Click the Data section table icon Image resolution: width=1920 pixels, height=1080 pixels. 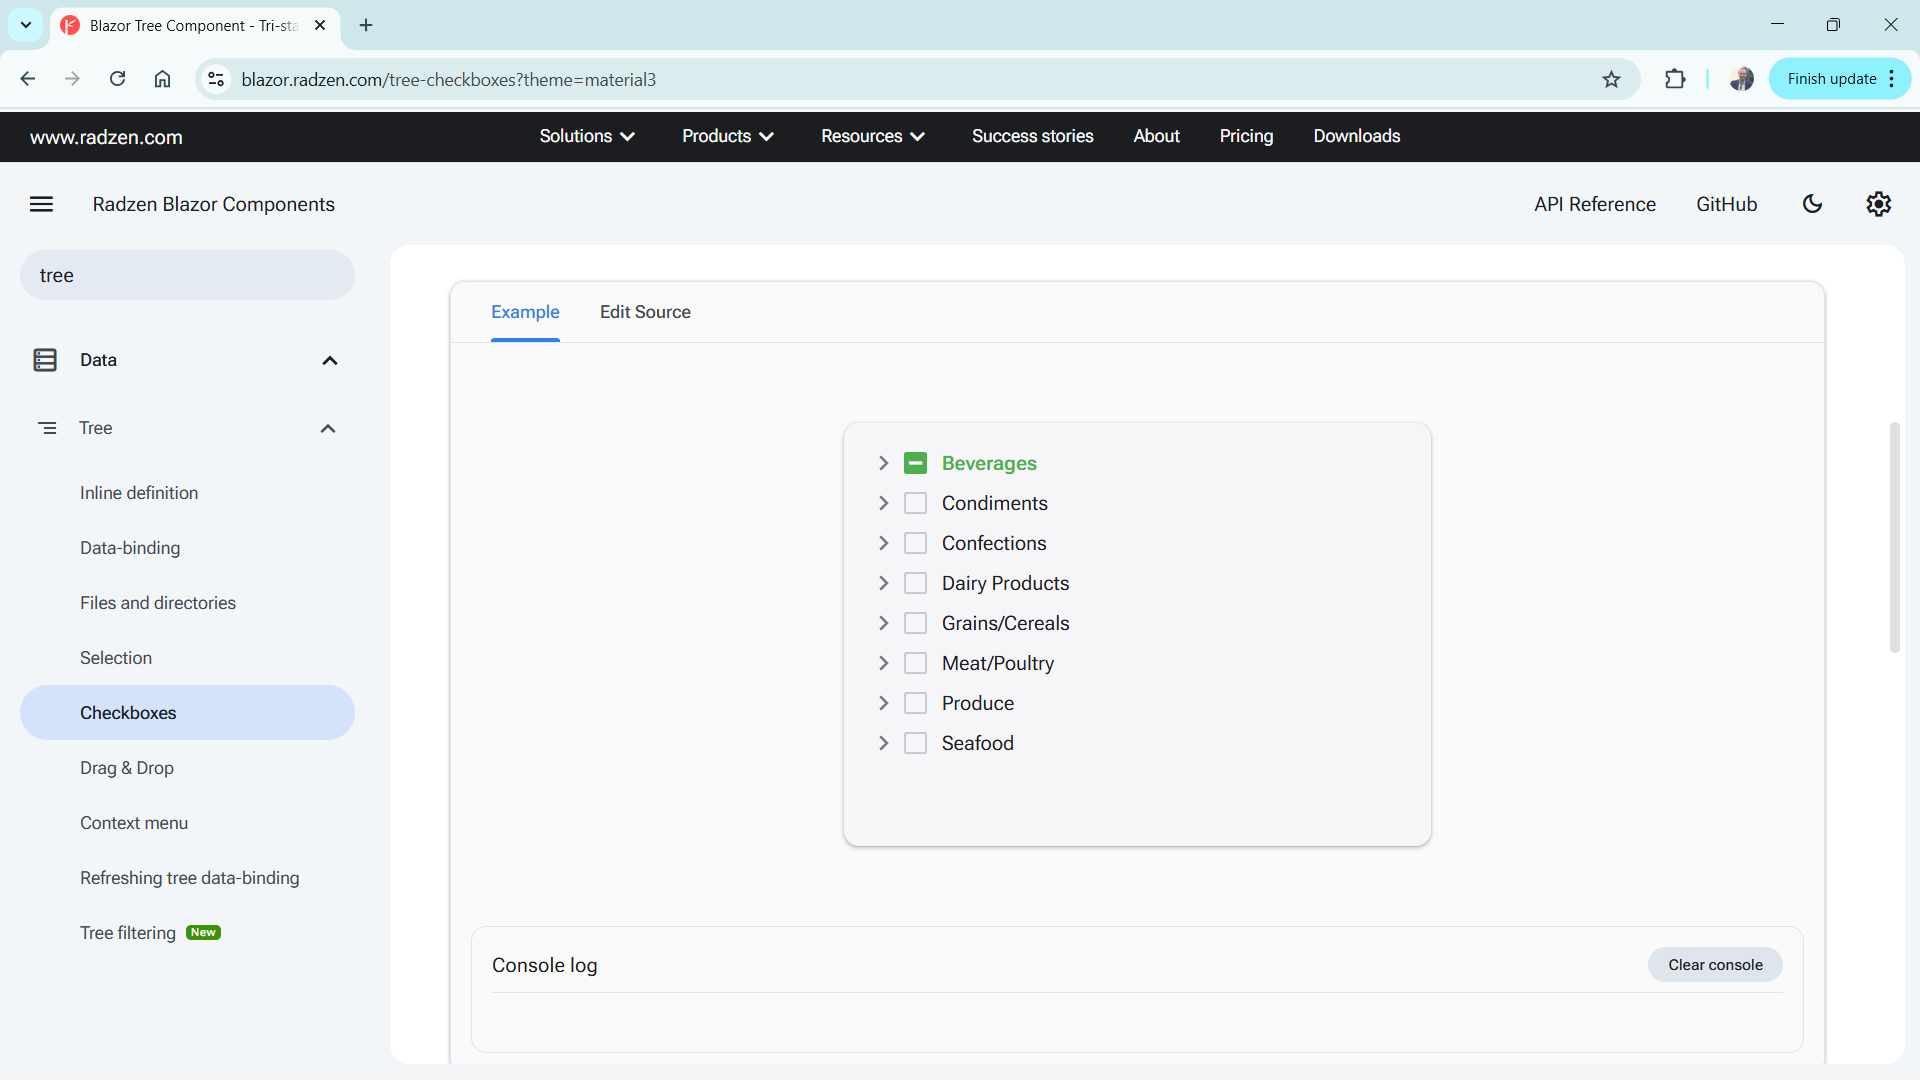point(45,360)
